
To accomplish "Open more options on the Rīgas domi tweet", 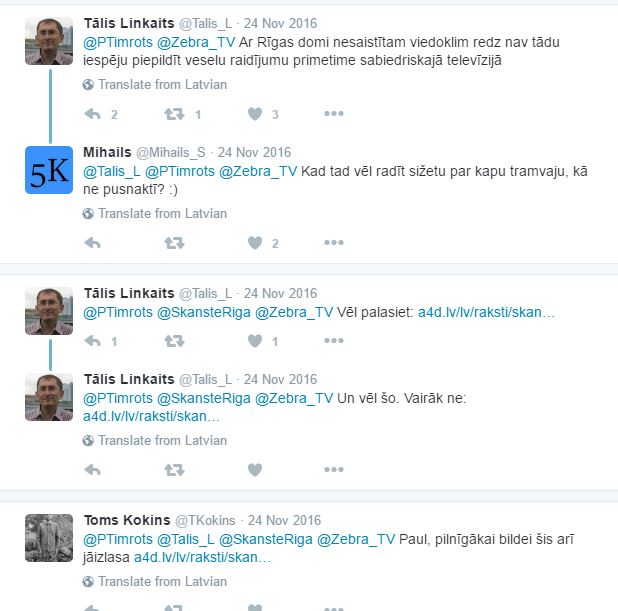I will pos(334,114).
